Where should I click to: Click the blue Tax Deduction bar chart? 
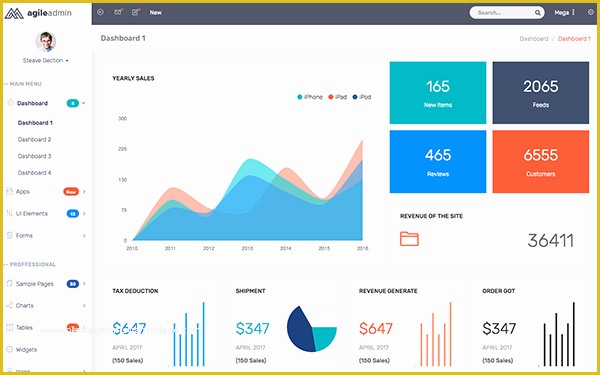188,334
